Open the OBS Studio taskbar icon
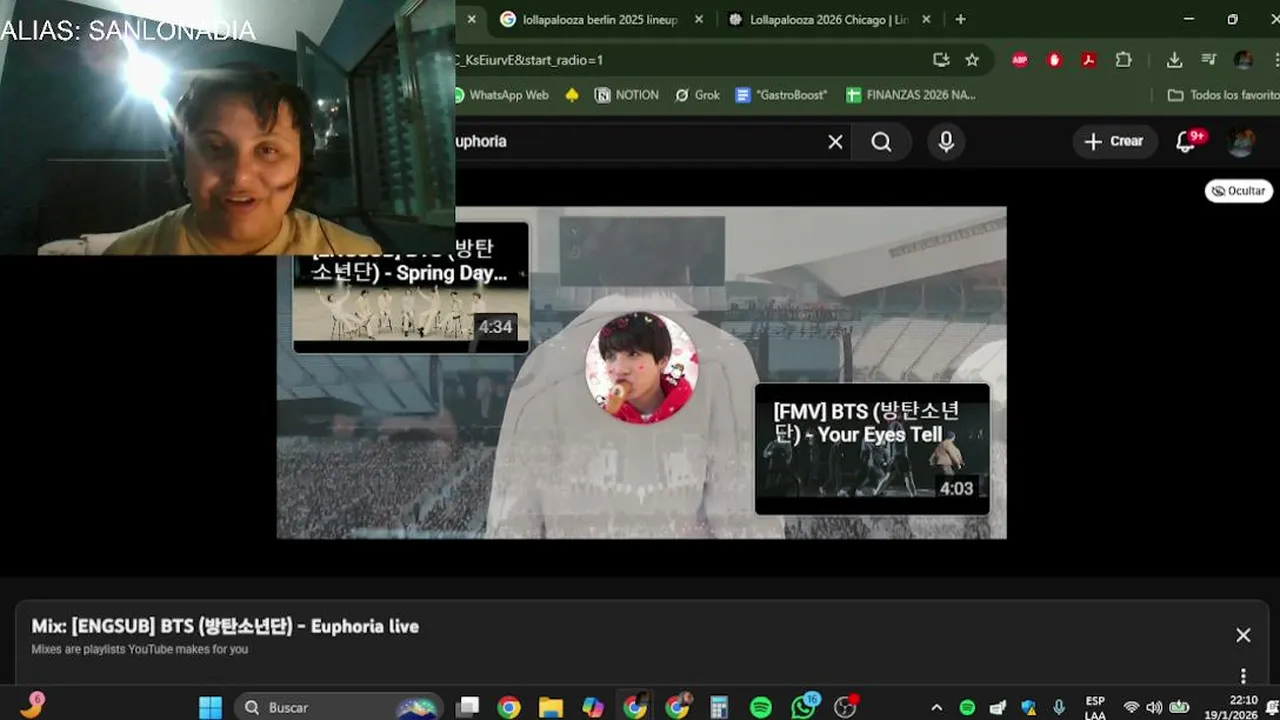The width and height of the screenshot is (1280, 720). (x=846, y=707)
